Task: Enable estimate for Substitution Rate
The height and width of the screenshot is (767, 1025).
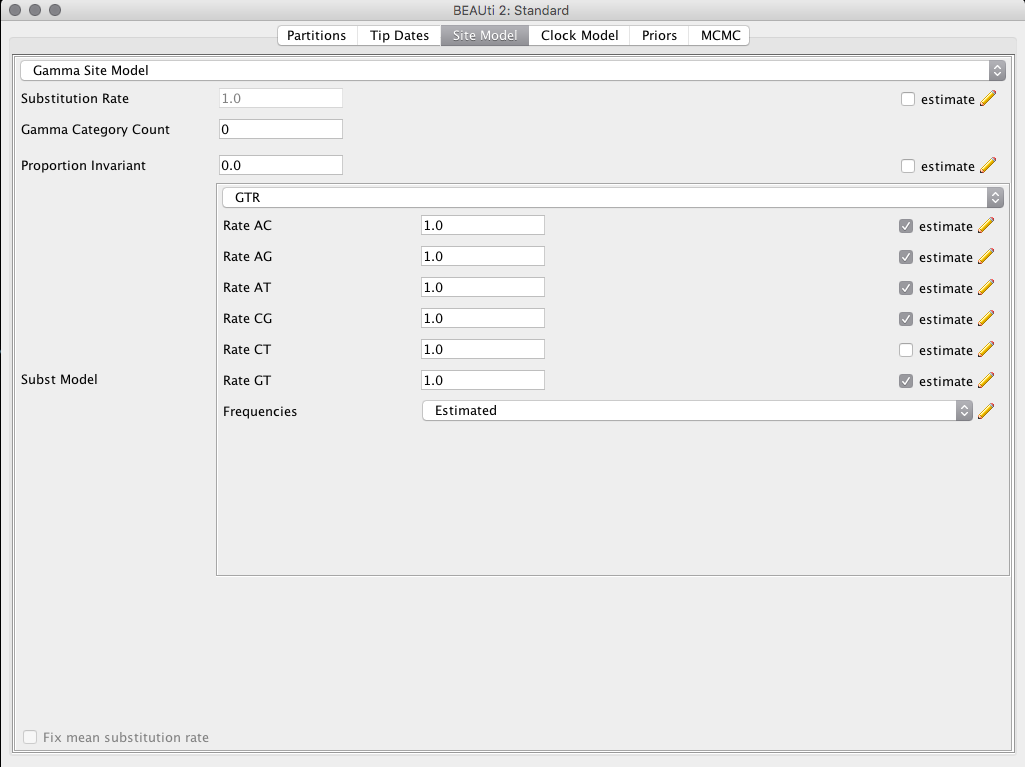Action: [907, 99]
